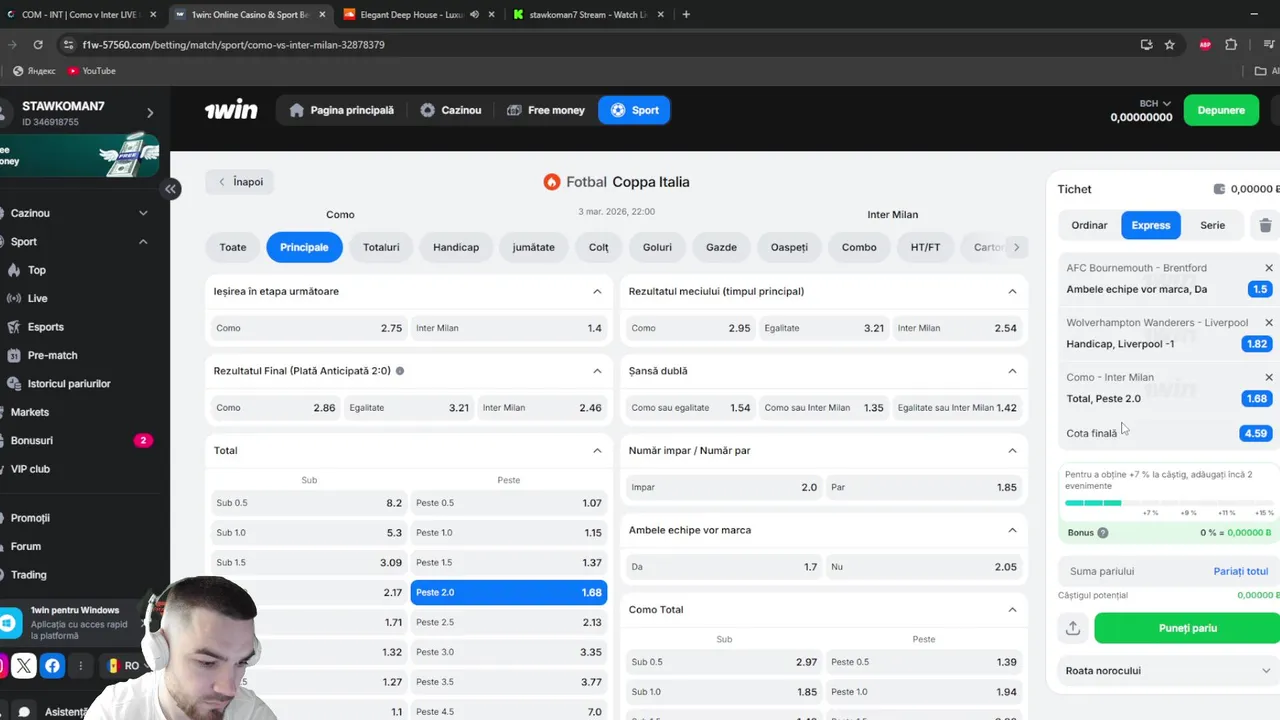
Task: Open Markets in sidebar
Action: (28, 412)
